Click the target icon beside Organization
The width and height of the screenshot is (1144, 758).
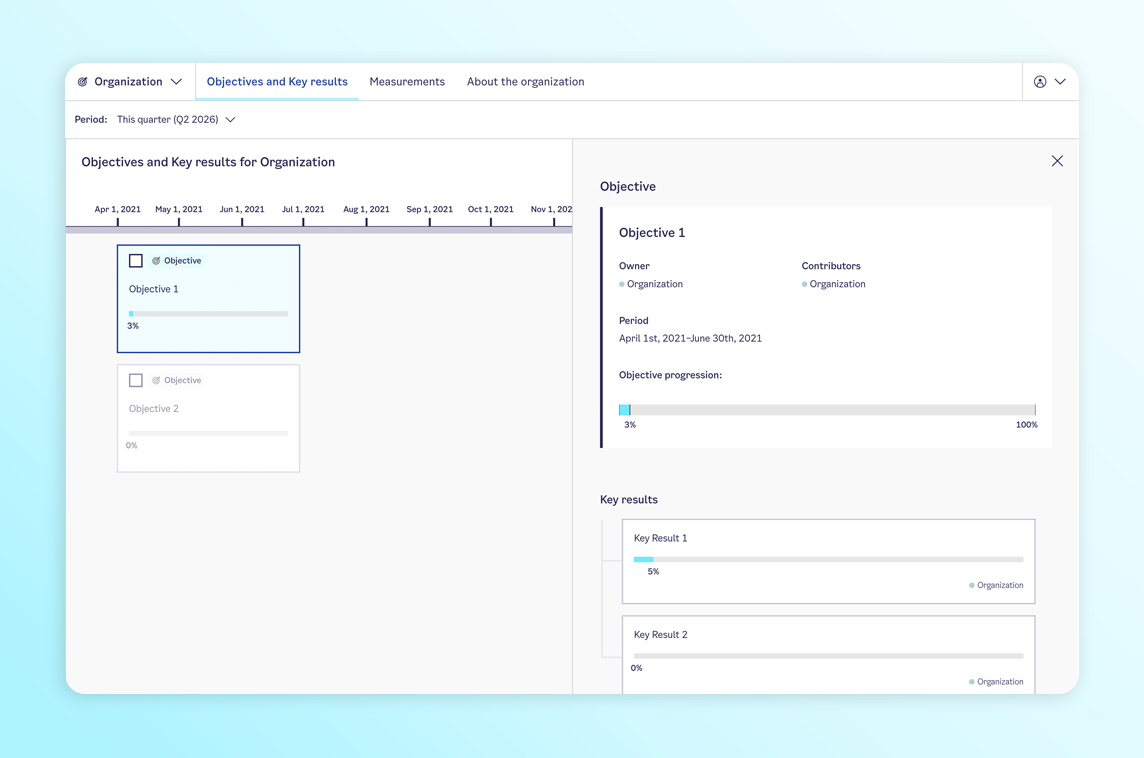(83, 82)
